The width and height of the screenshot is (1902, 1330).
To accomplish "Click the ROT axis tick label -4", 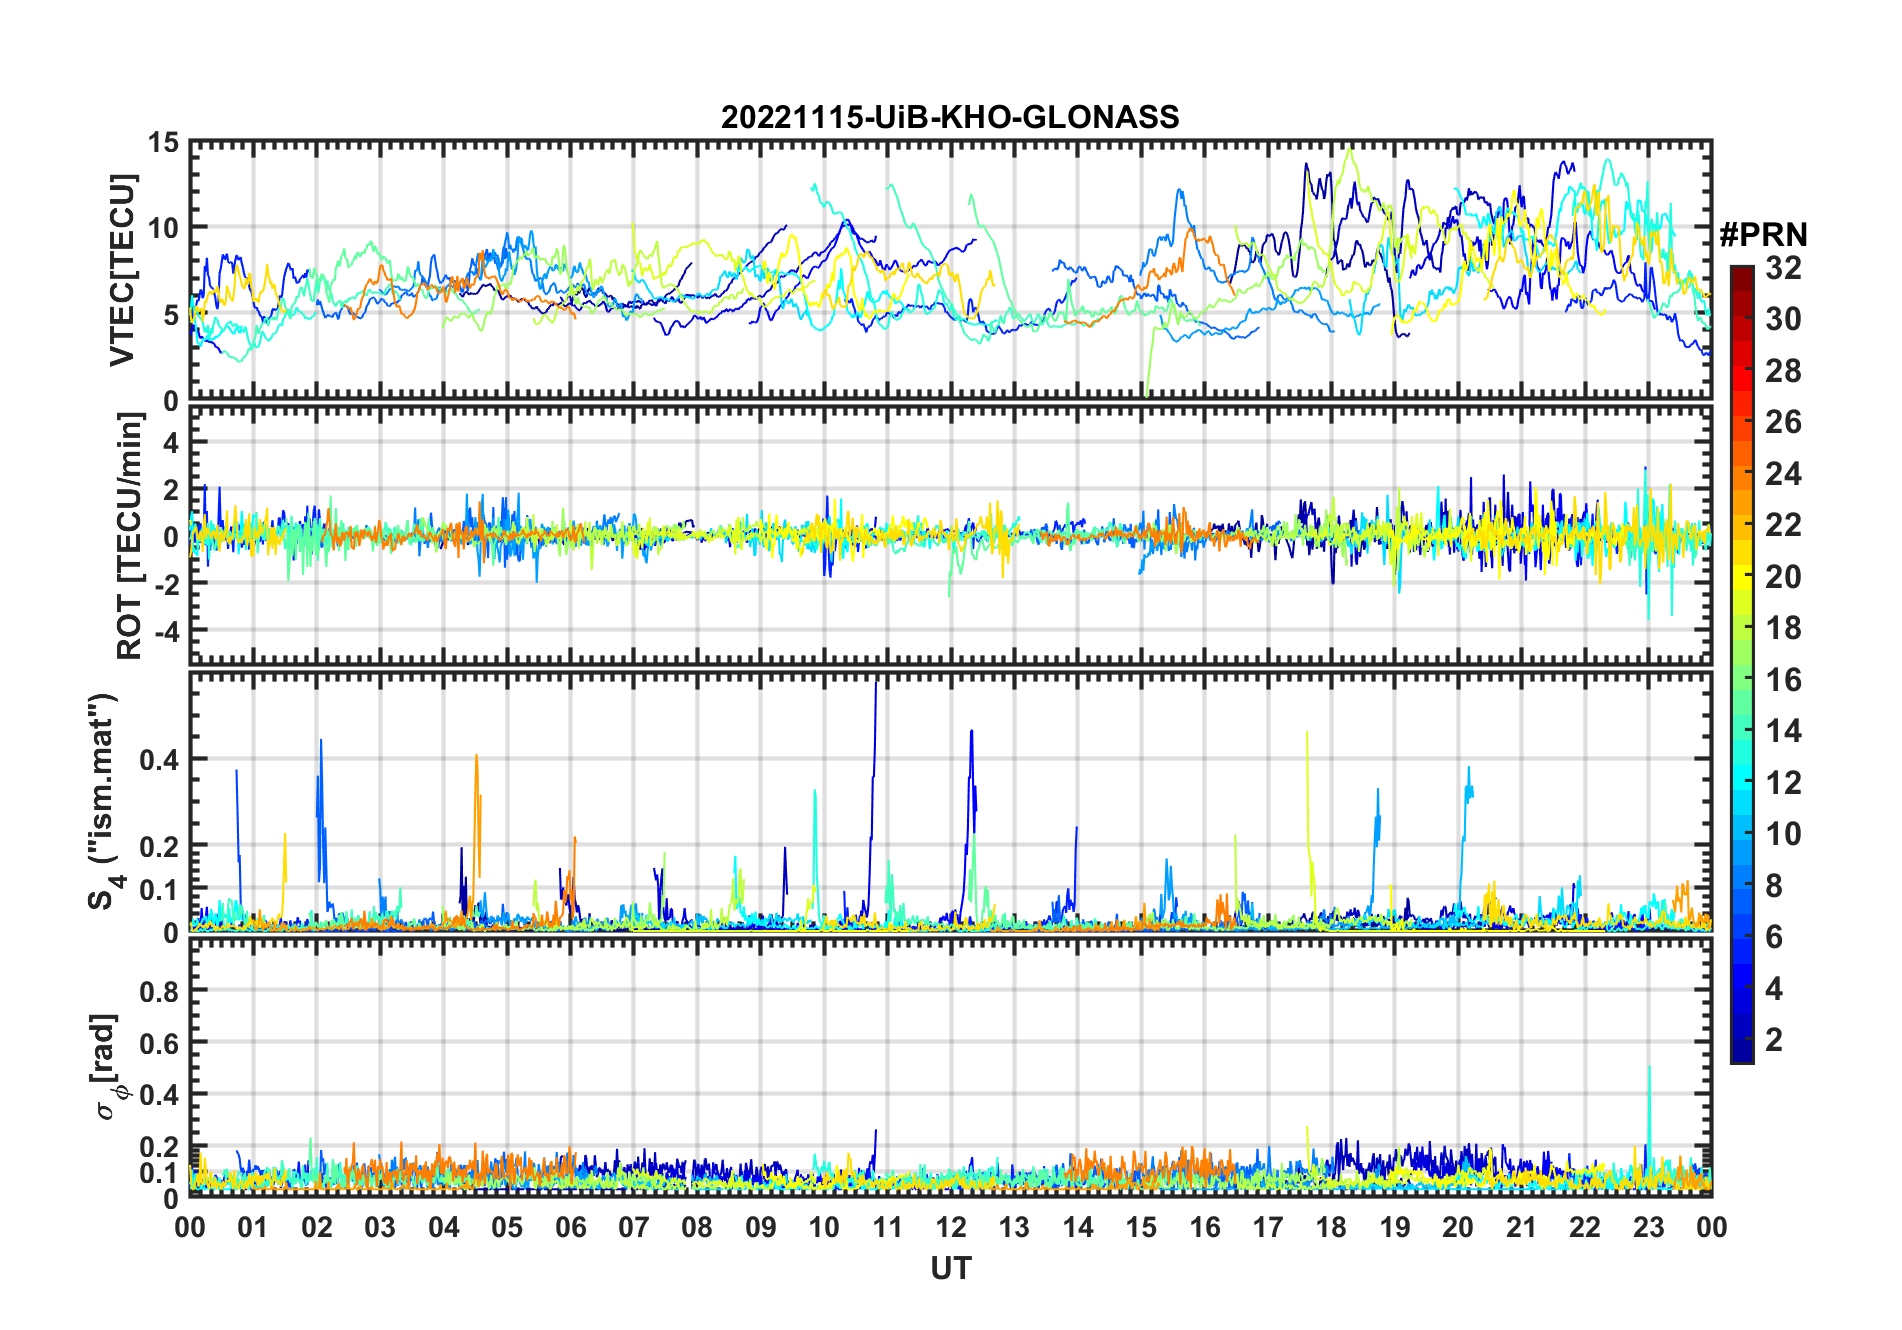I will pos(166,632).
